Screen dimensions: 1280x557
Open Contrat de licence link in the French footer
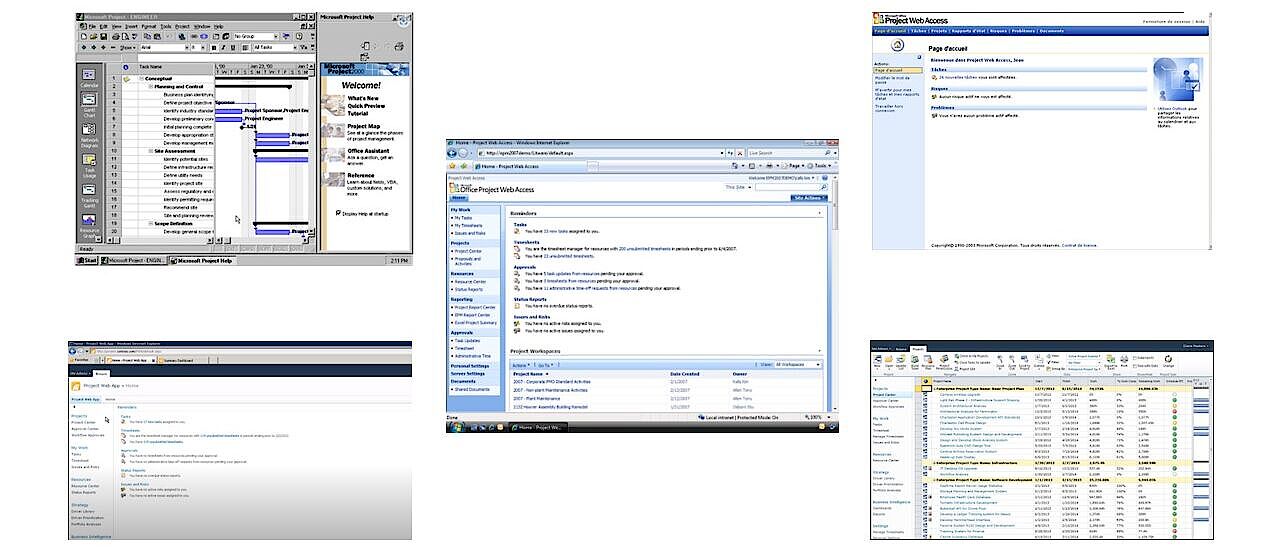click(x=1078, y=245)
